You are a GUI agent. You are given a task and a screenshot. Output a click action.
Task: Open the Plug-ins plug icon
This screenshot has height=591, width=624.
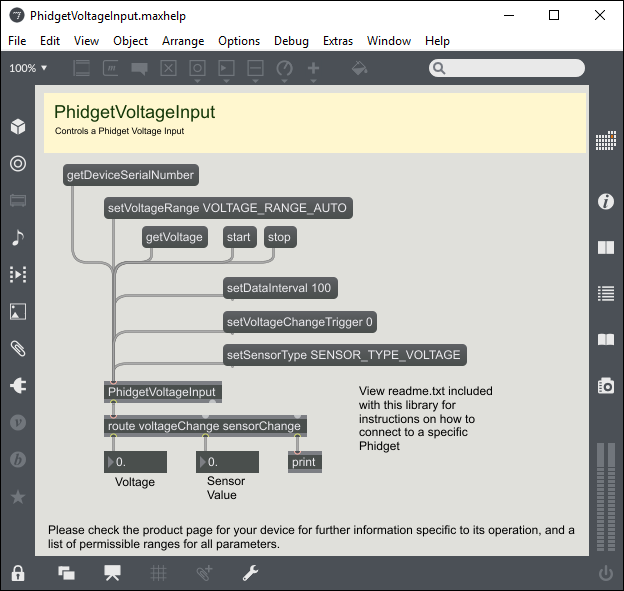(18, 385)
